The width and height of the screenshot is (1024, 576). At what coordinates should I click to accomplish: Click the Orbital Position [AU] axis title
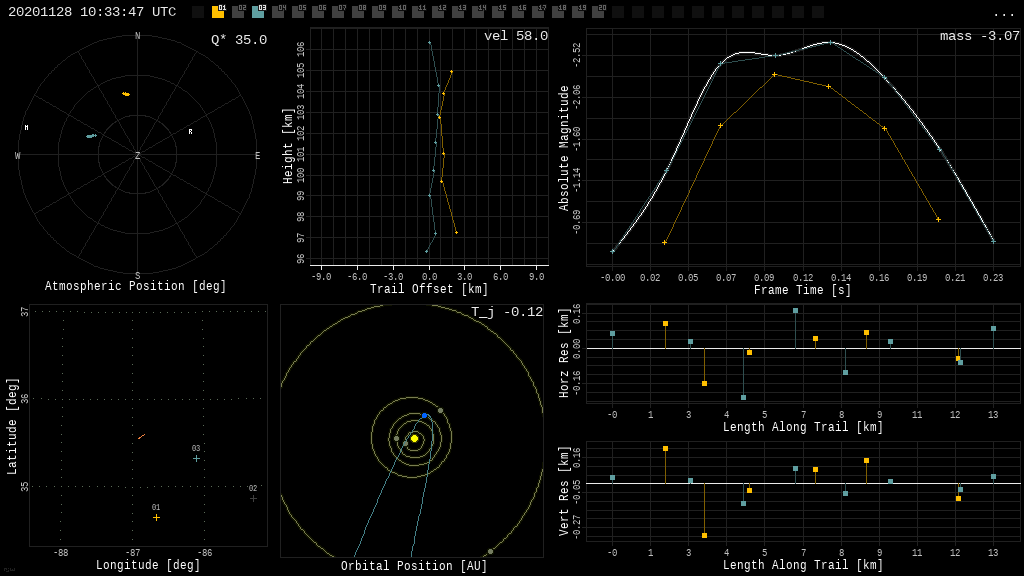point(414,566)
